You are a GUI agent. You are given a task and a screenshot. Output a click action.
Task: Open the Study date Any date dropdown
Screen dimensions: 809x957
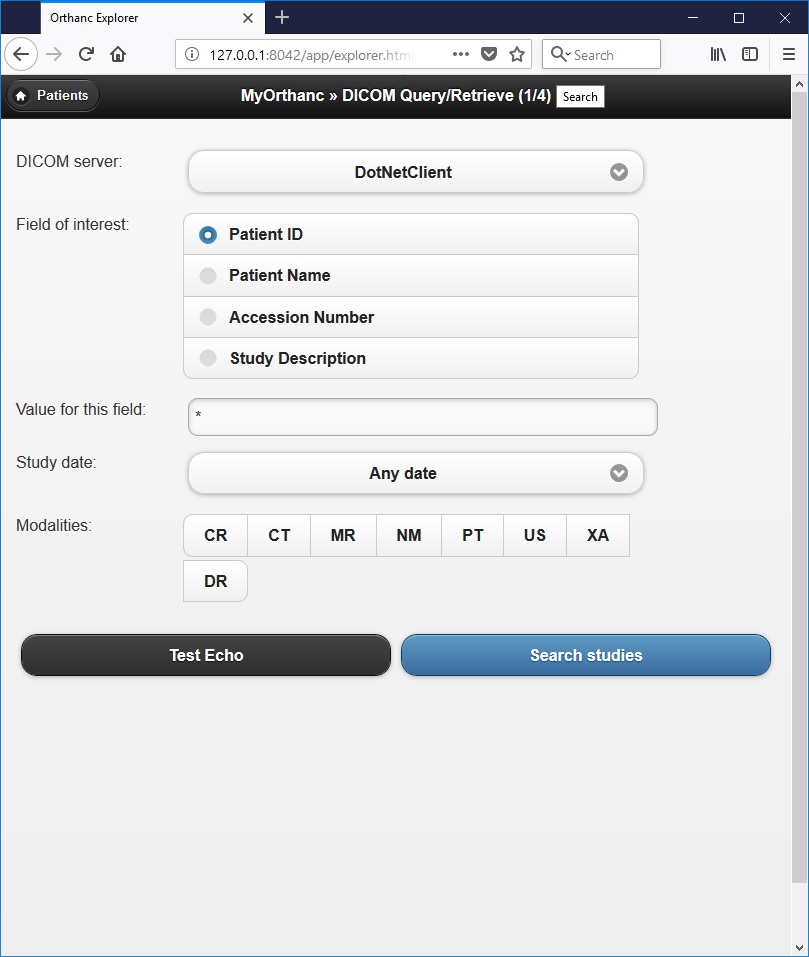pyautogui.click(x=416, y=473)
